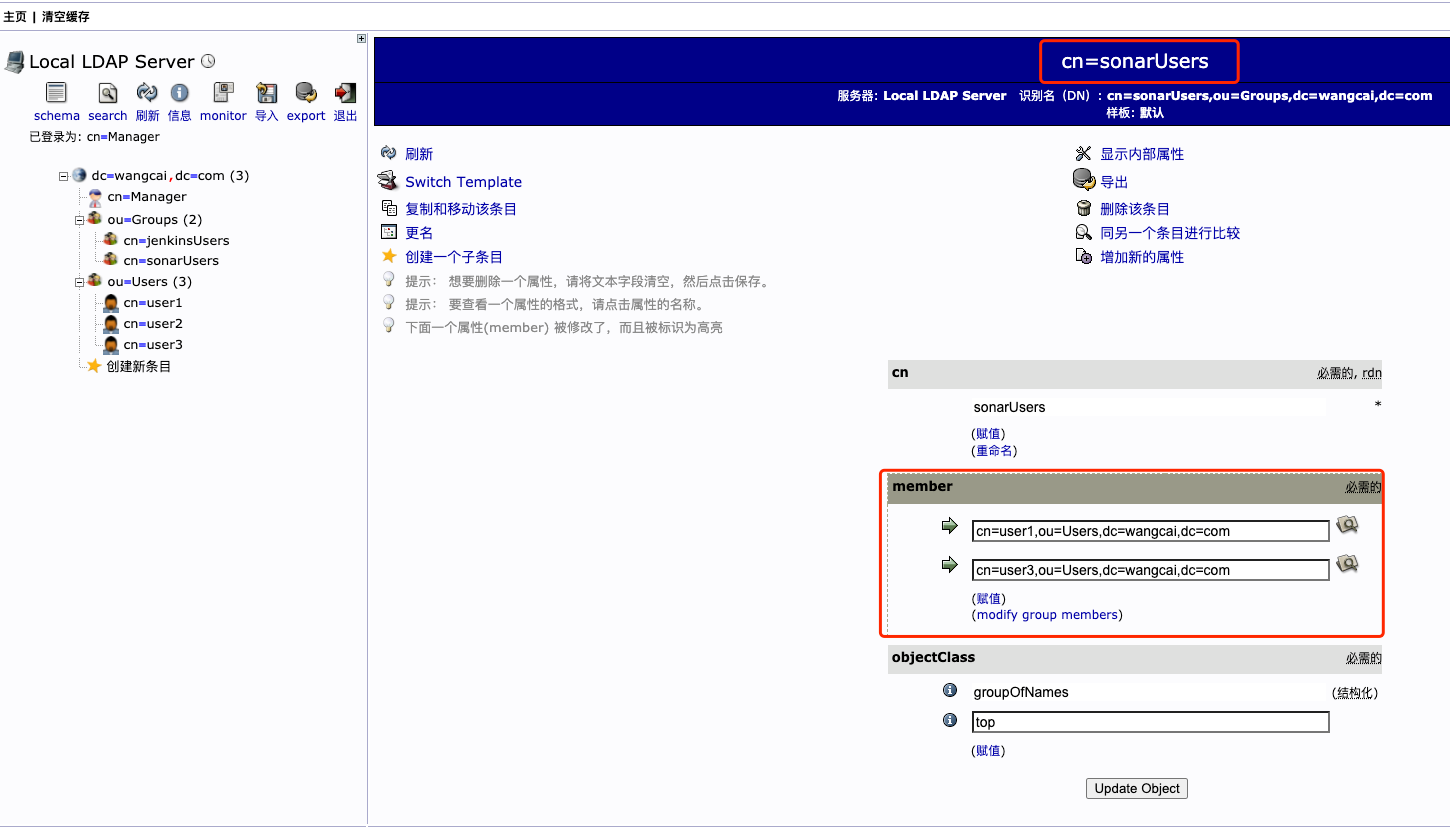Open the modify group members link
1450x829 pixels.
click(1046, 614)
